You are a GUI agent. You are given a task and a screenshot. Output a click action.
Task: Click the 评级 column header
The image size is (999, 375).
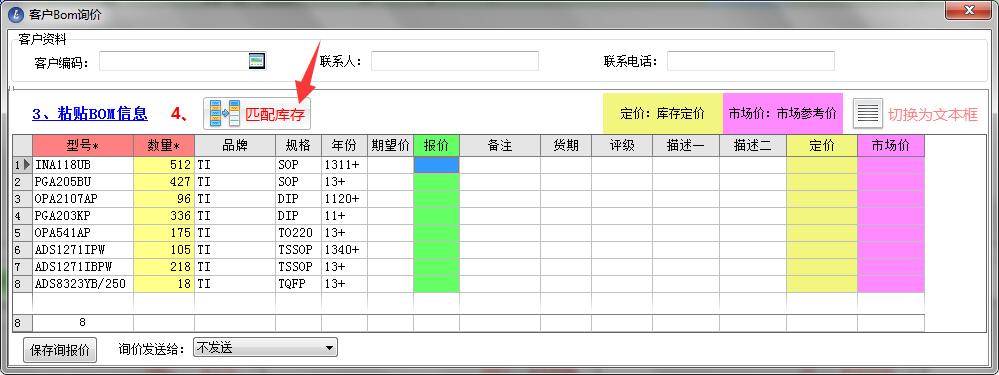(622, 146)
